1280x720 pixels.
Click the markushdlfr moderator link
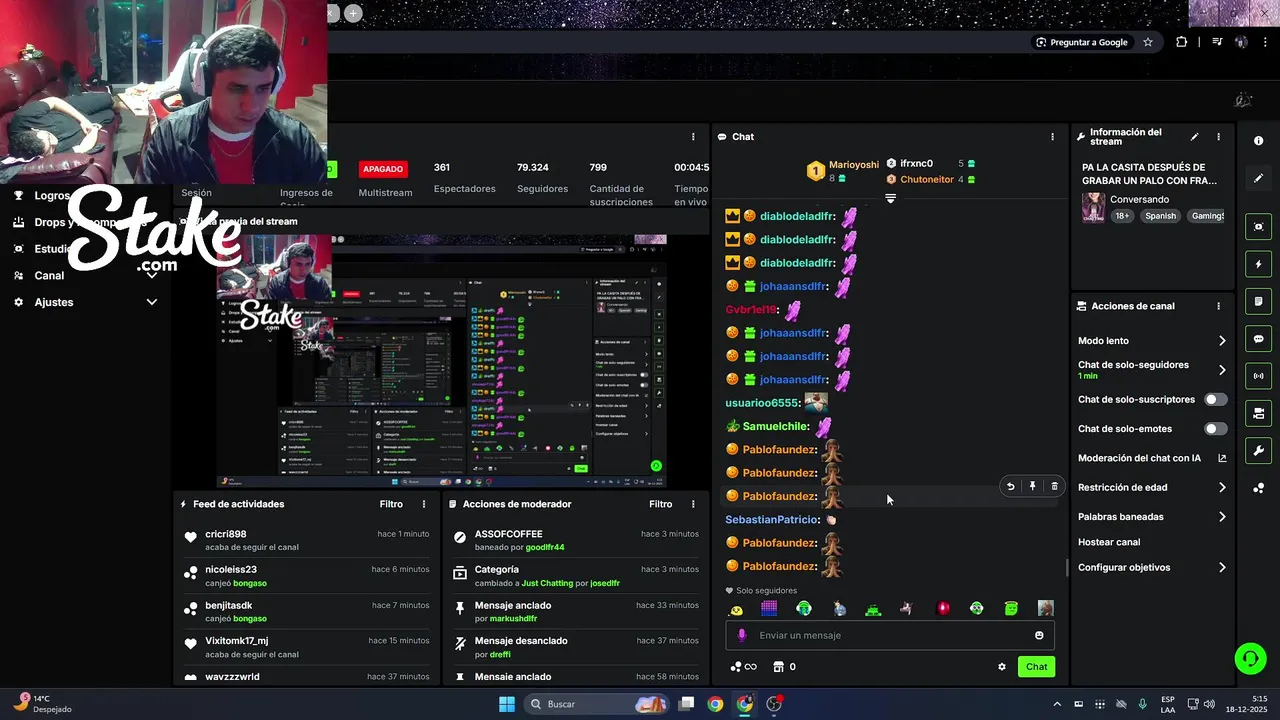click(x=513, y=619)
